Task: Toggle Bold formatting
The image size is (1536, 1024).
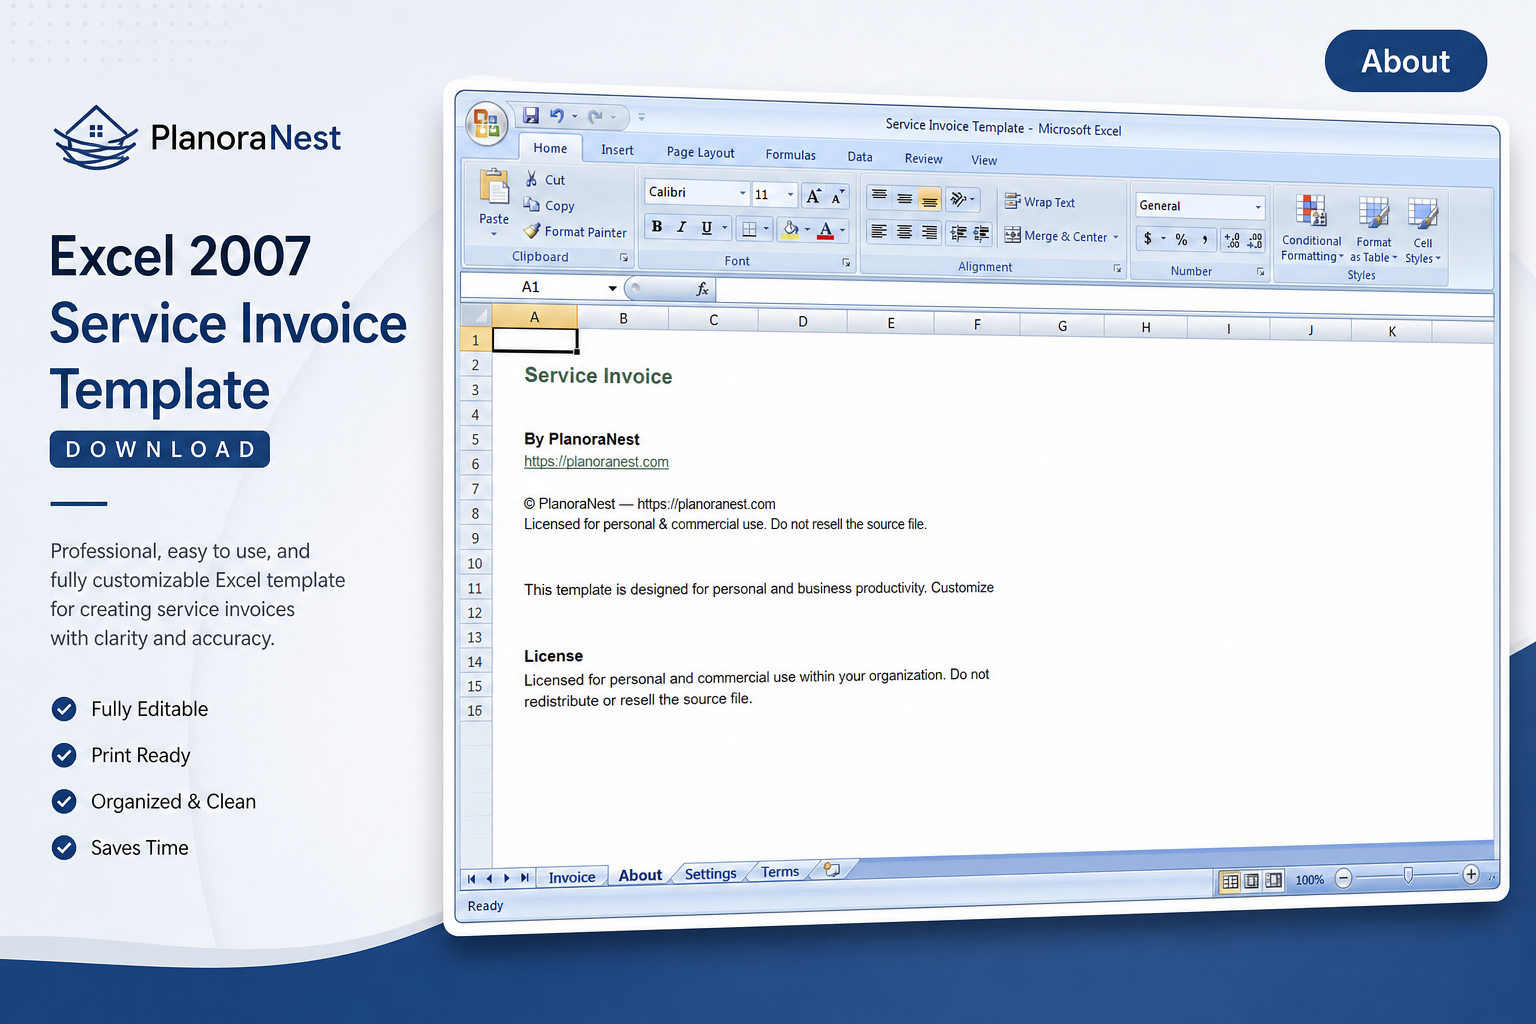Action: point(657,227)
